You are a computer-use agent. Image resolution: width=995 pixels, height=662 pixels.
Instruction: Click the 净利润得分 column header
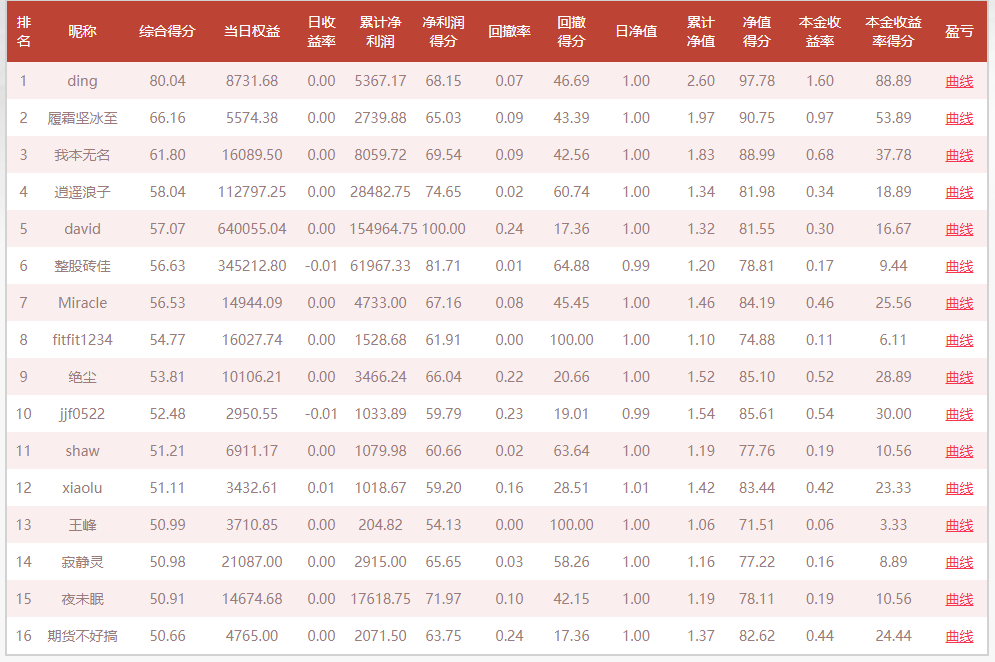[x=444, y=31]
